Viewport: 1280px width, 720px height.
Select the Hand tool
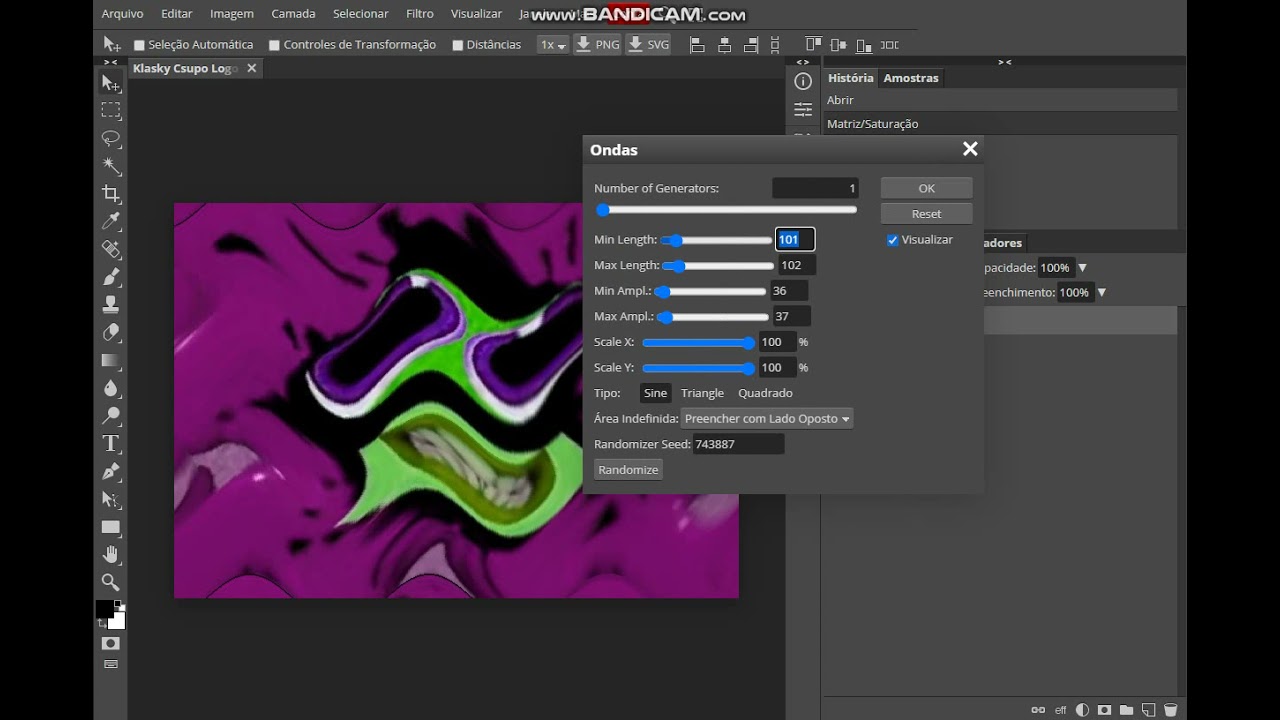pos(111,554)
